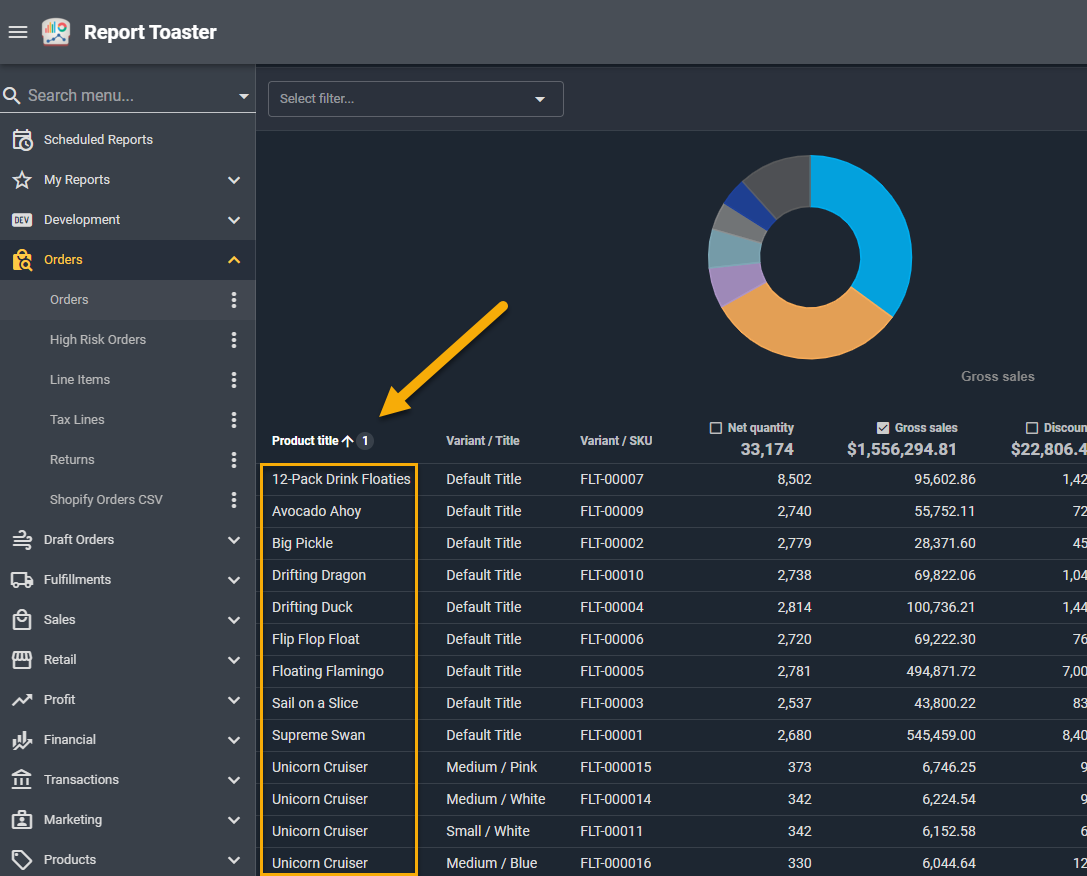Click the Products tag icon

(x=22, y=860)
